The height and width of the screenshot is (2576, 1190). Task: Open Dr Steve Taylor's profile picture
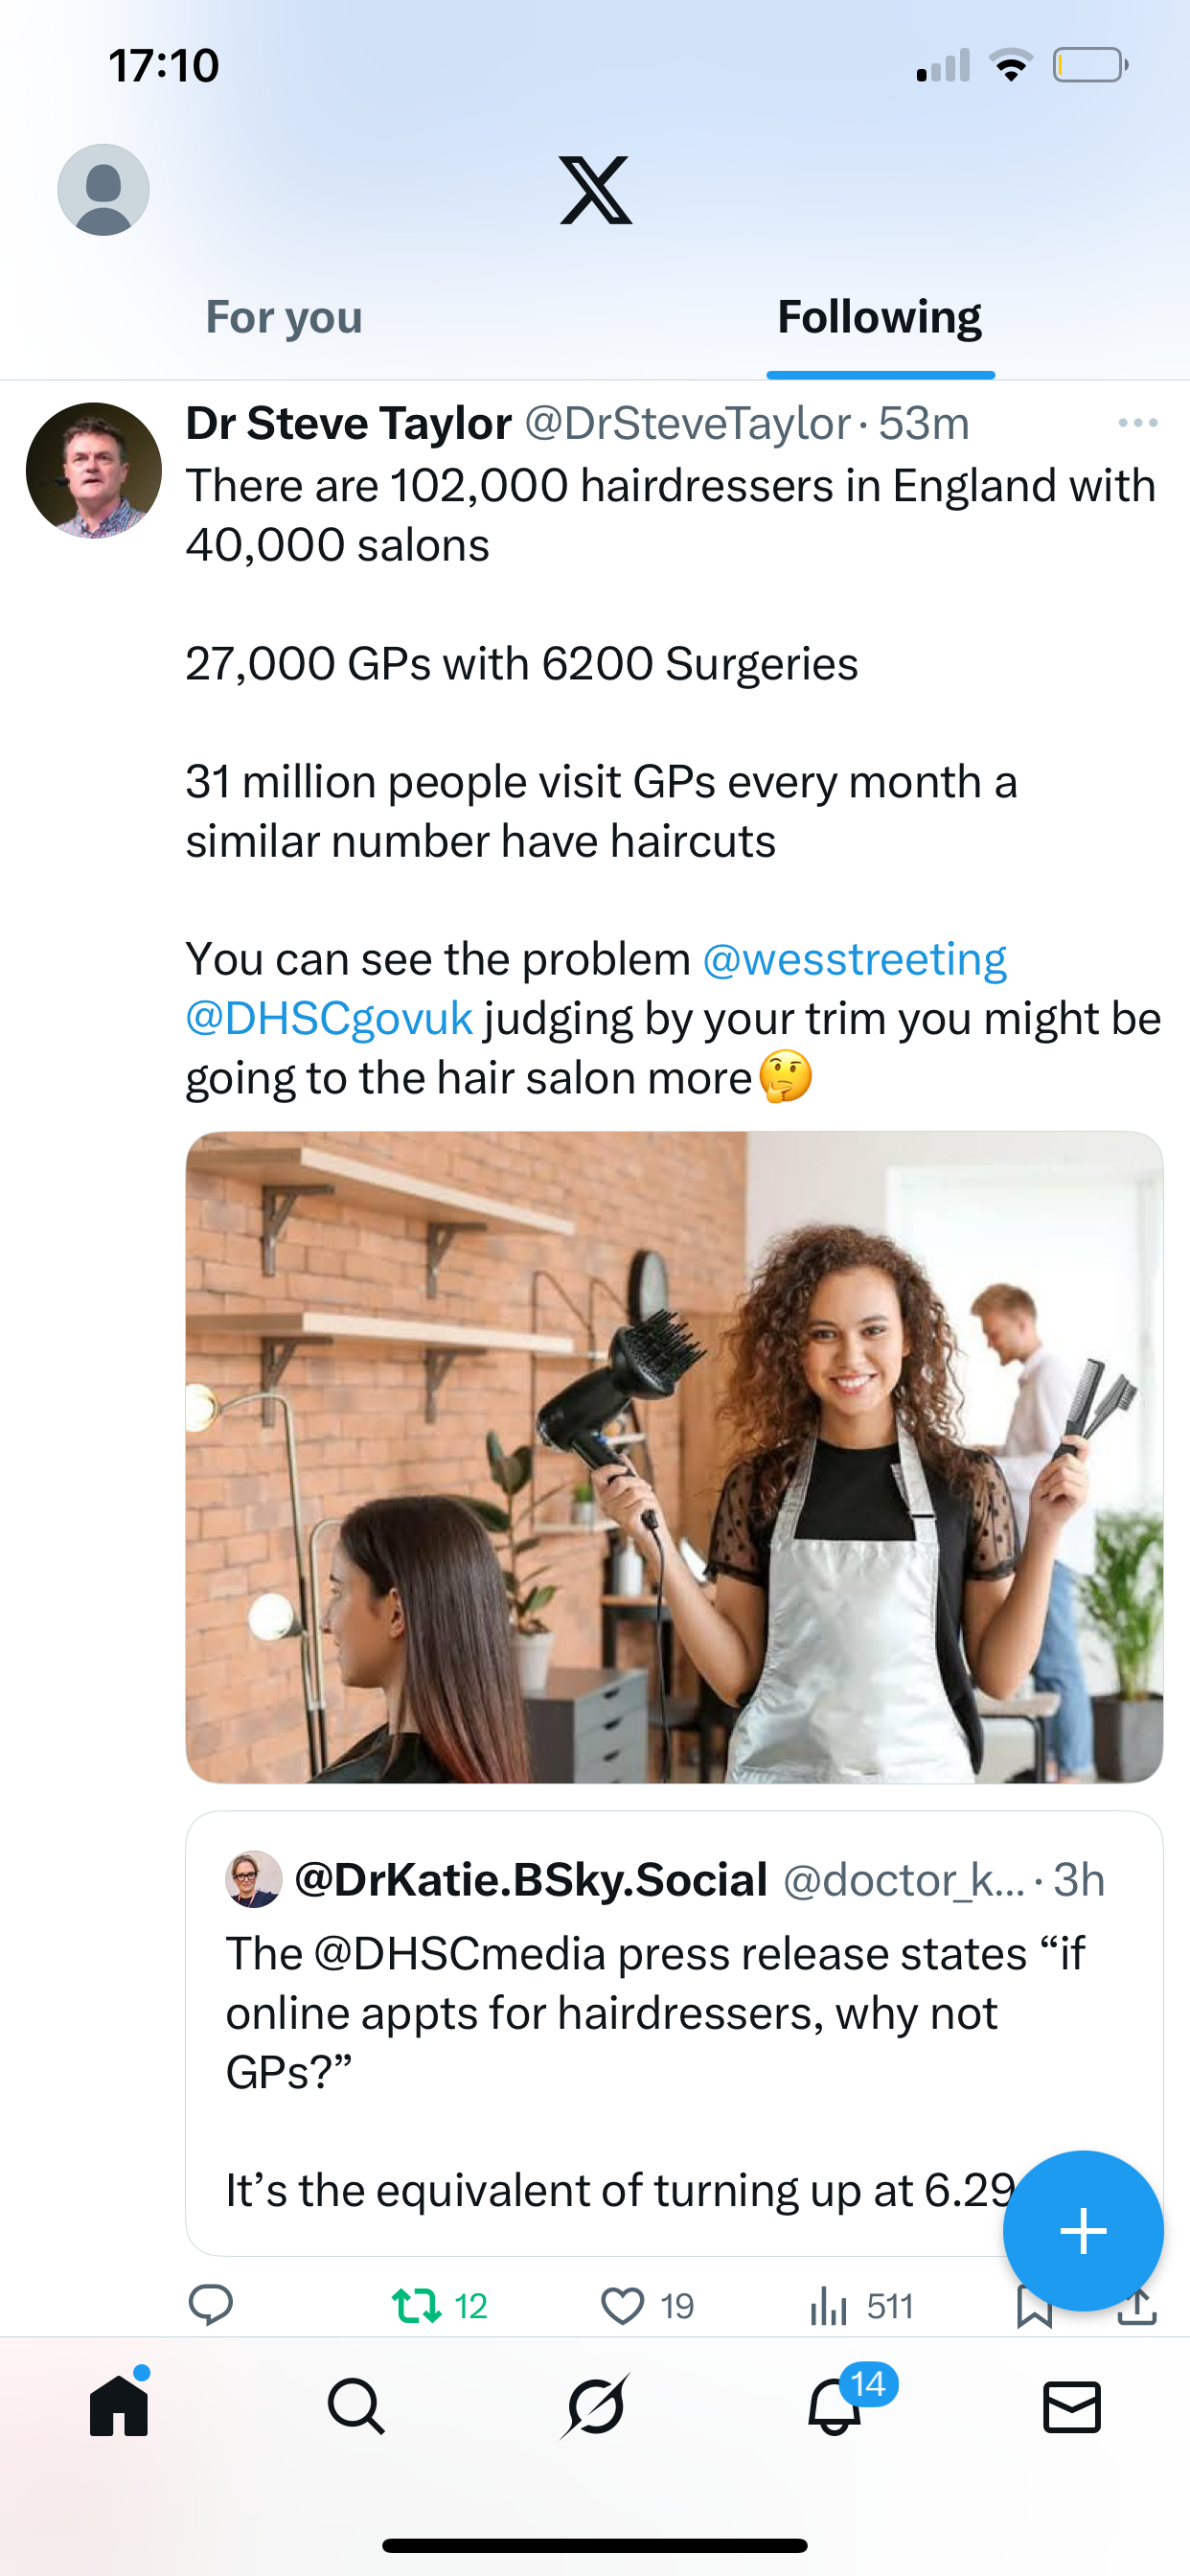click(94, 470)
